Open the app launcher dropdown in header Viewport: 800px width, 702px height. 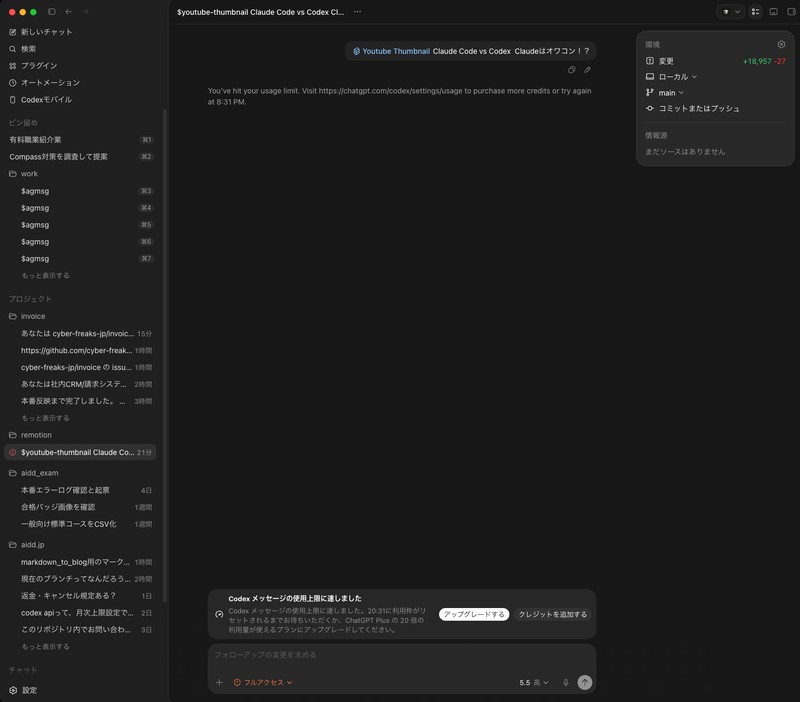point(731,12)
